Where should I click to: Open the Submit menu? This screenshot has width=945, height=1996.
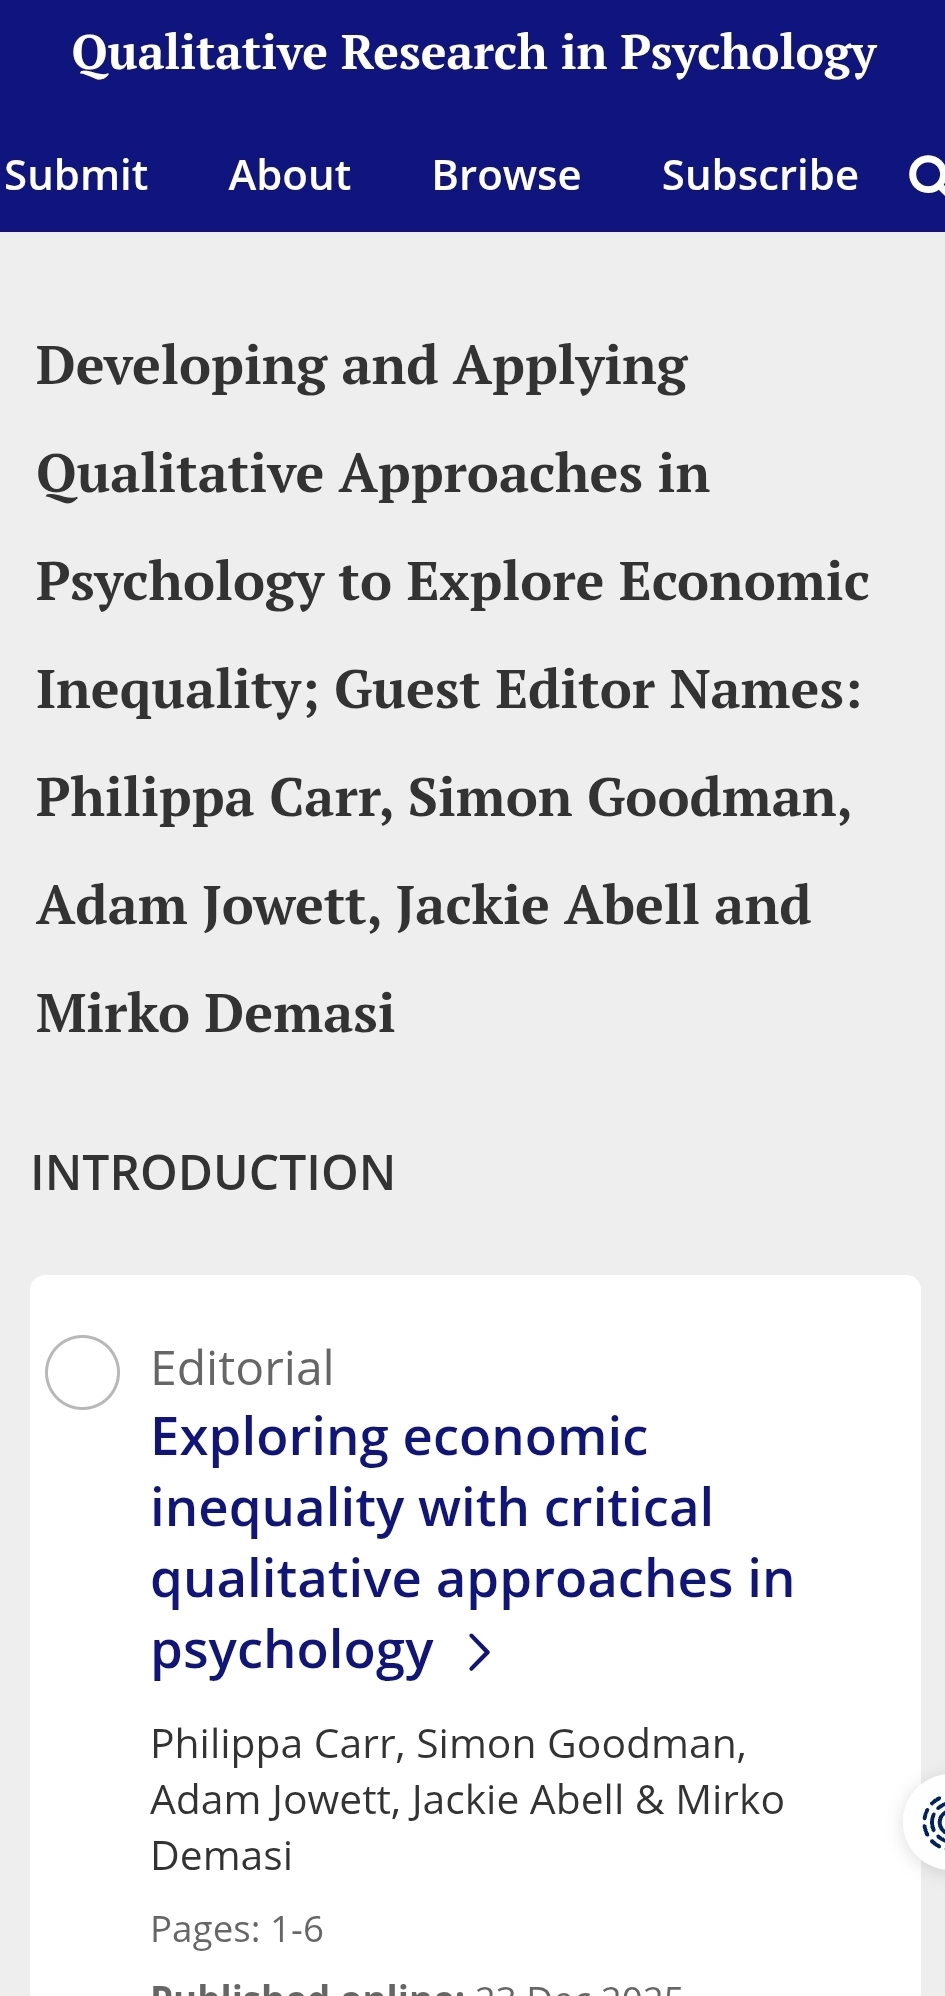pyautogui.click(x=76, y=175)
